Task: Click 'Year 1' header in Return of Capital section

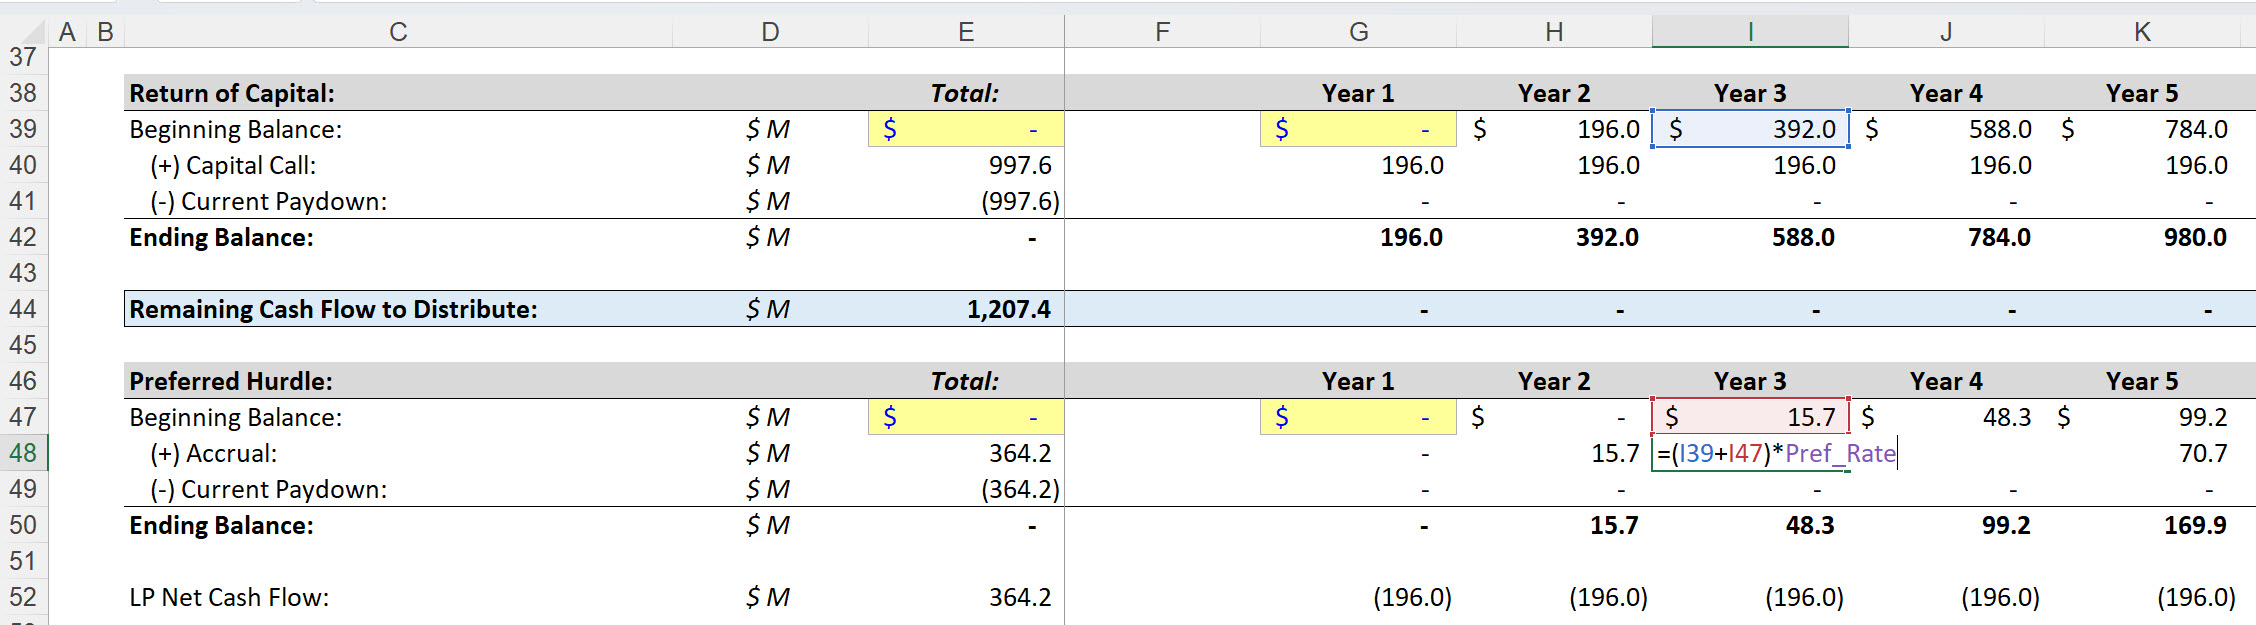Action: tap(1358, 93)
